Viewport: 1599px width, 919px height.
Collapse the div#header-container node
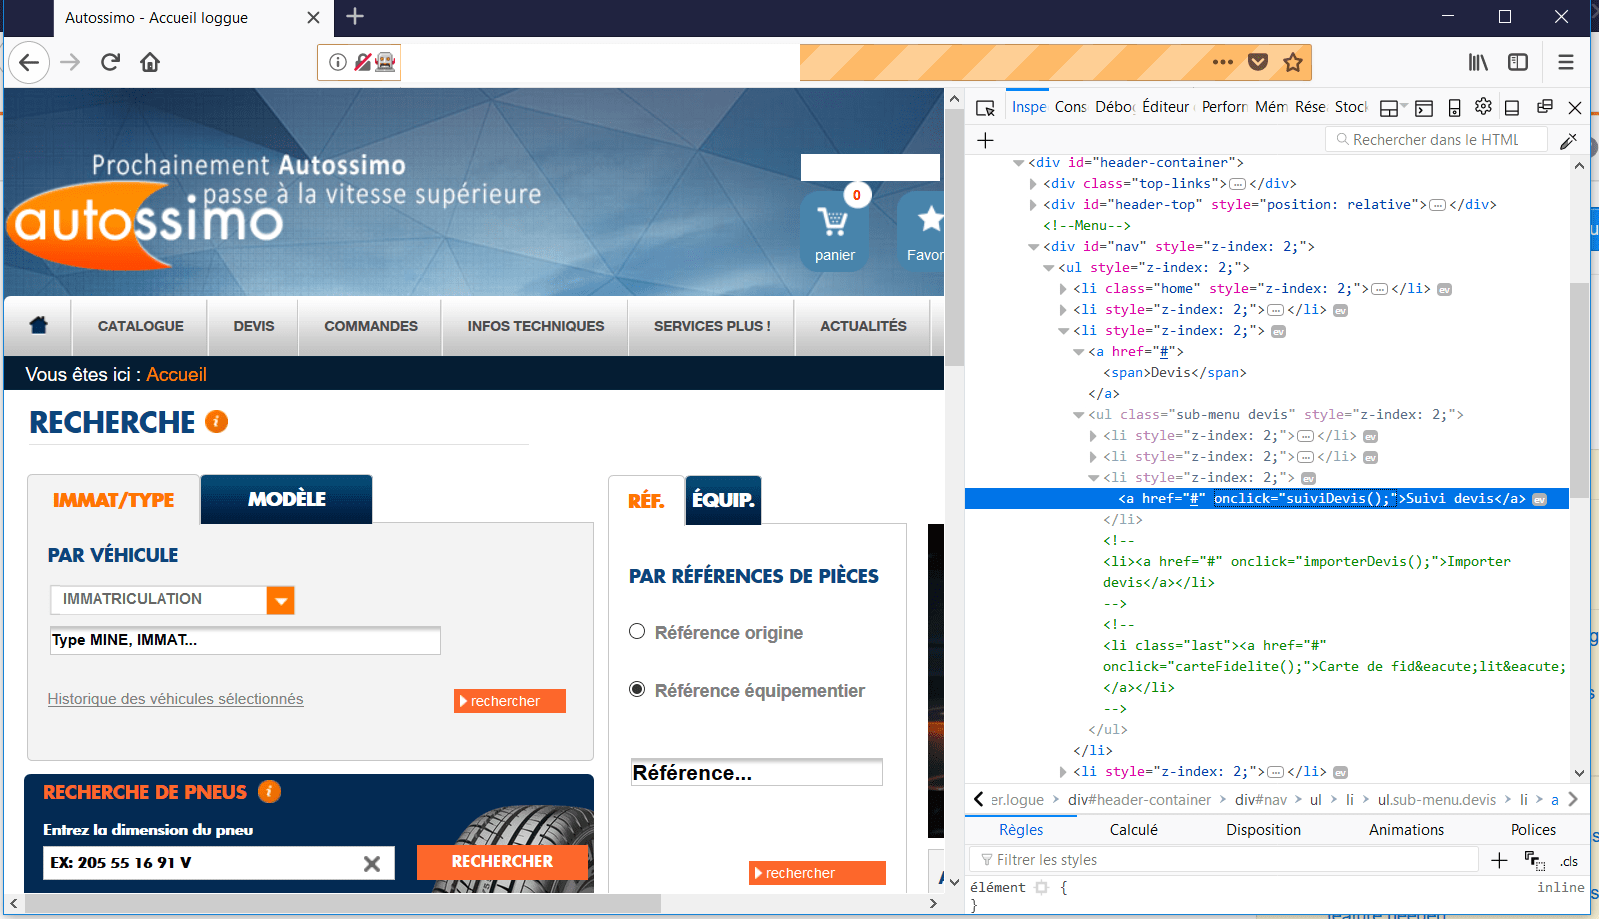[1019, 162]
